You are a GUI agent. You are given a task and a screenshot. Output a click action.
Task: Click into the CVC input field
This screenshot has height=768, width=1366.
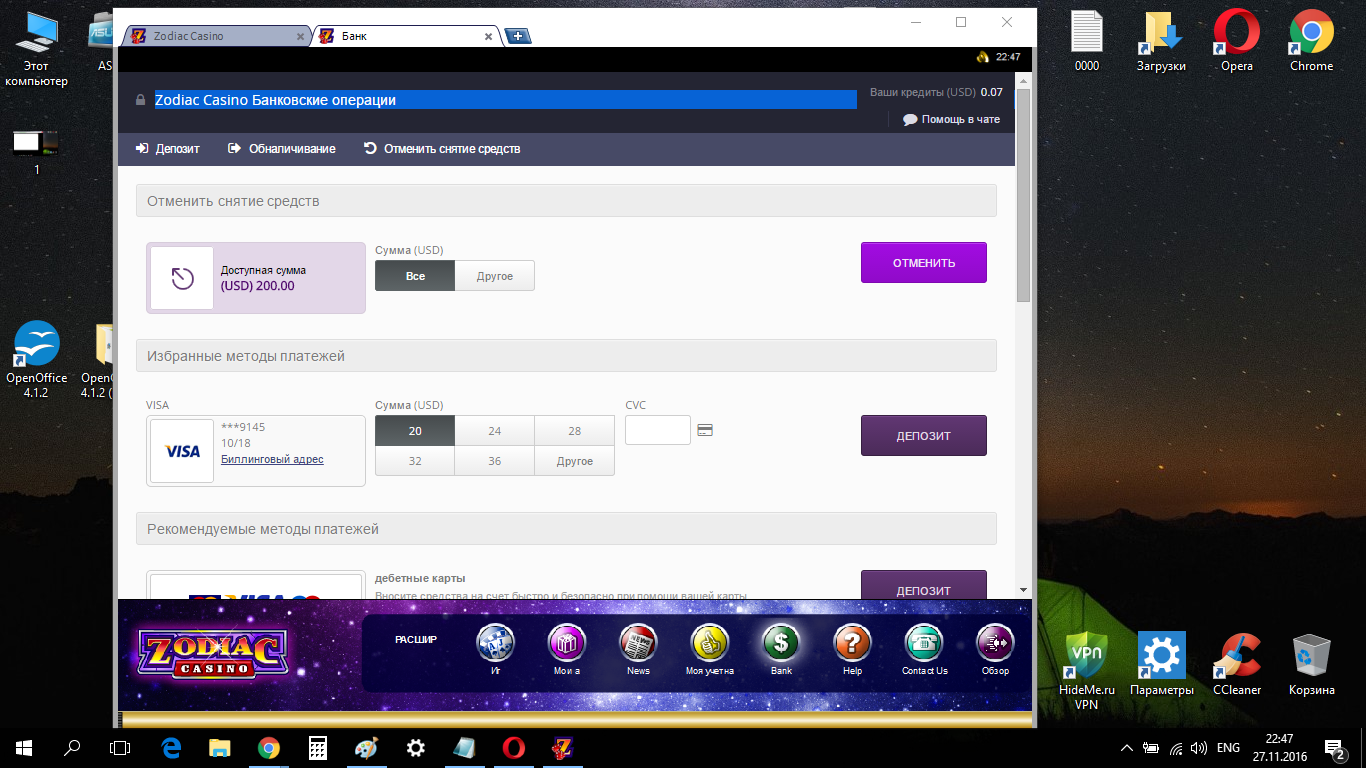658,430
